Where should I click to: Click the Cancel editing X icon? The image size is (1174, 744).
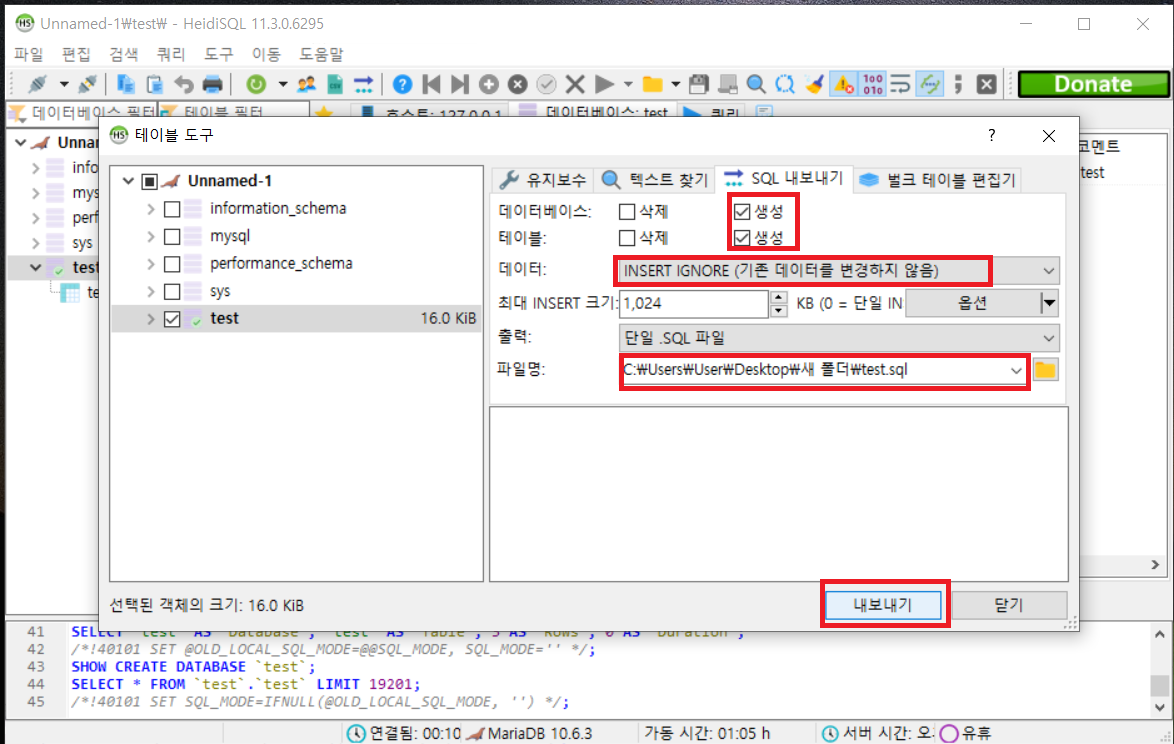pos(575,84)
